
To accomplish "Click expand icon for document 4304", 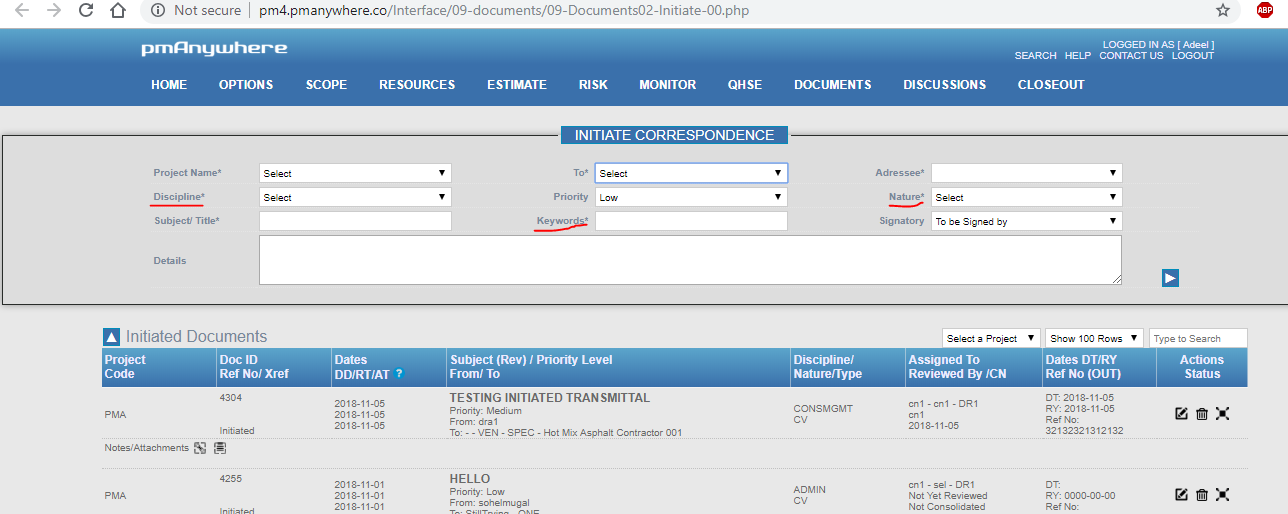I will [x=1222, y=413].
